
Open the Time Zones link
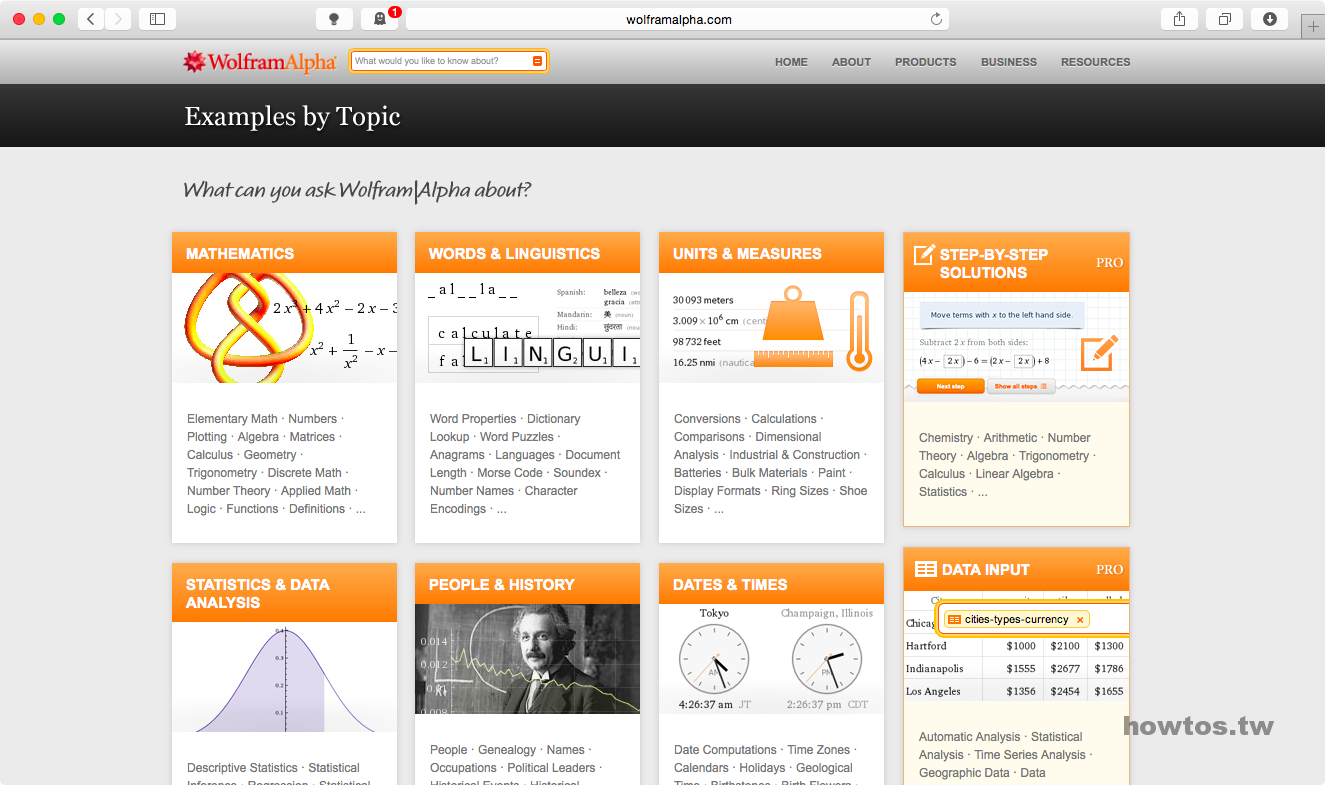818,750
